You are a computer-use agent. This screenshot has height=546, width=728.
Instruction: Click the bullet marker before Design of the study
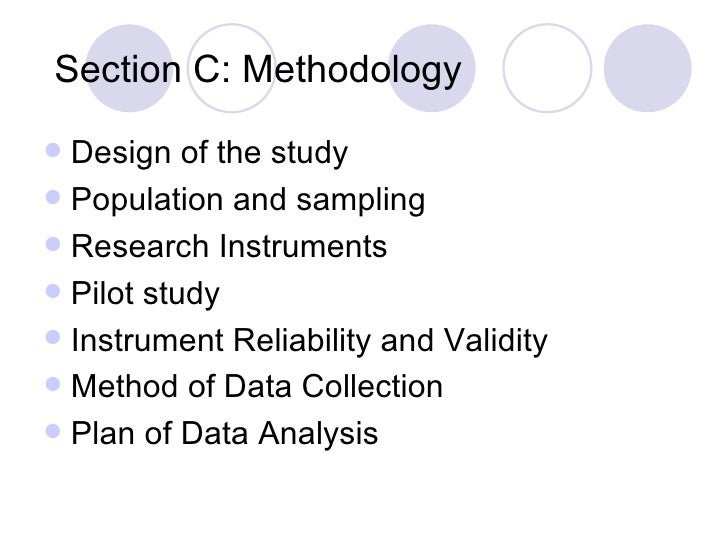60,153
